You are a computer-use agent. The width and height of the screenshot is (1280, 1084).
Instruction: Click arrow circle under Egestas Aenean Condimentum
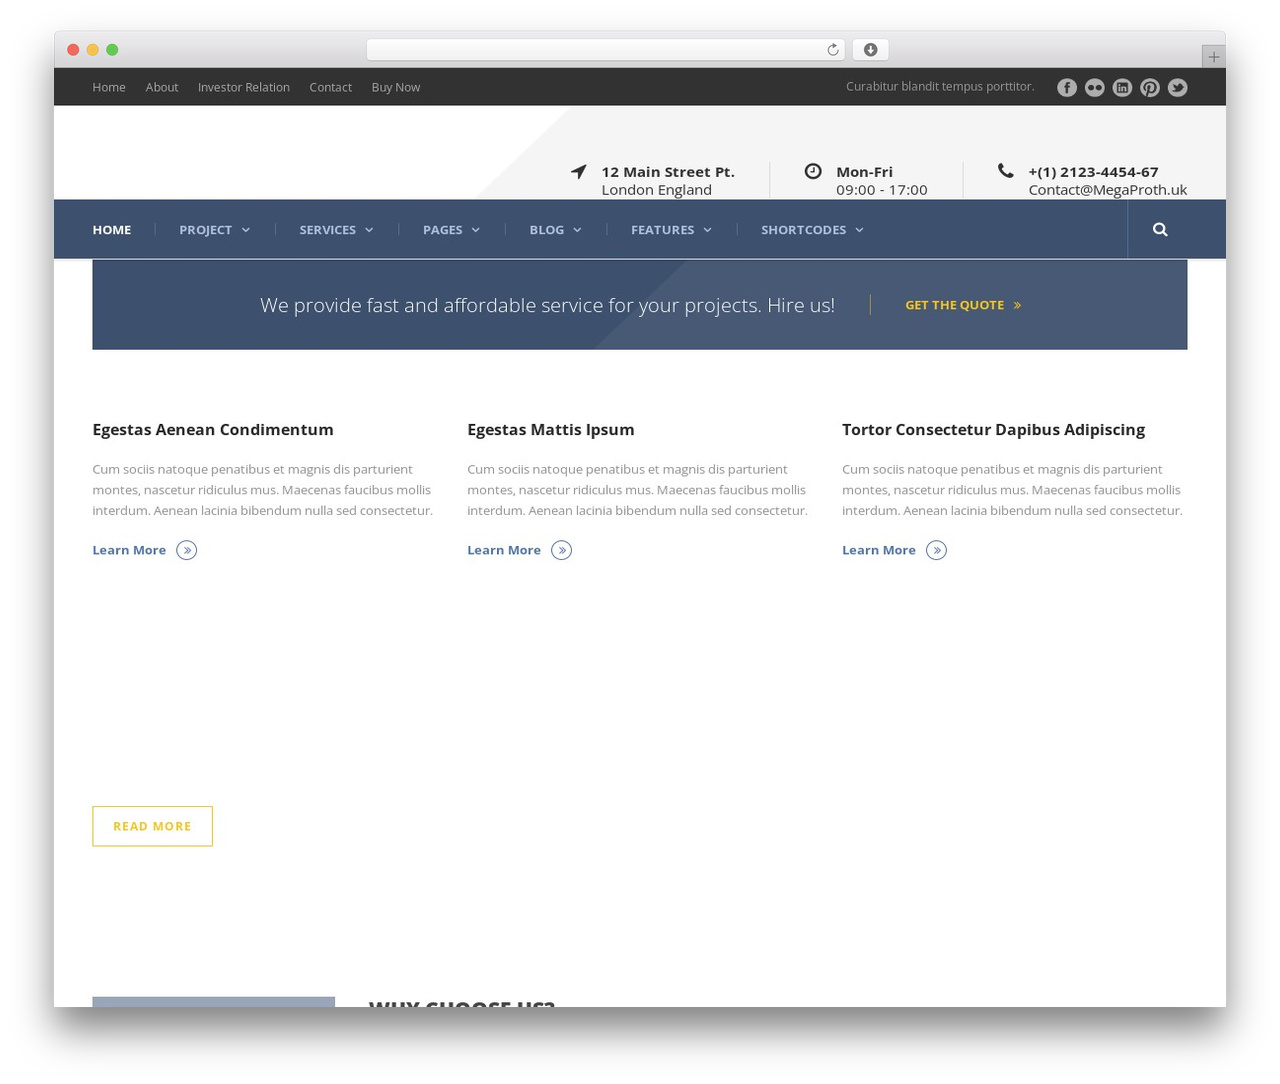[187, 550]
